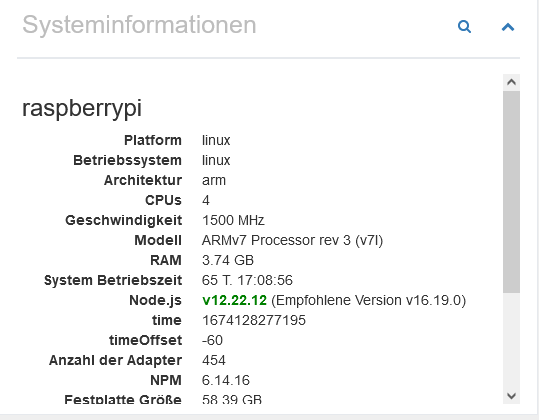This screenshot has width=539, height=420.
Task: Open the magnifier search icon
Action: pyautogui.click(x=464, y=26)
